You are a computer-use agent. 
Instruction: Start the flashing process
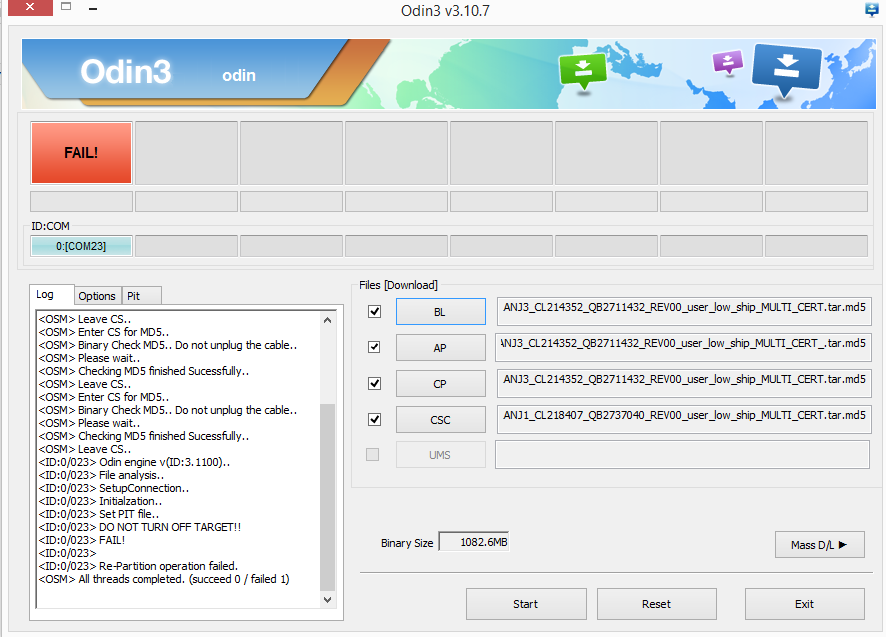click(526, 604)
